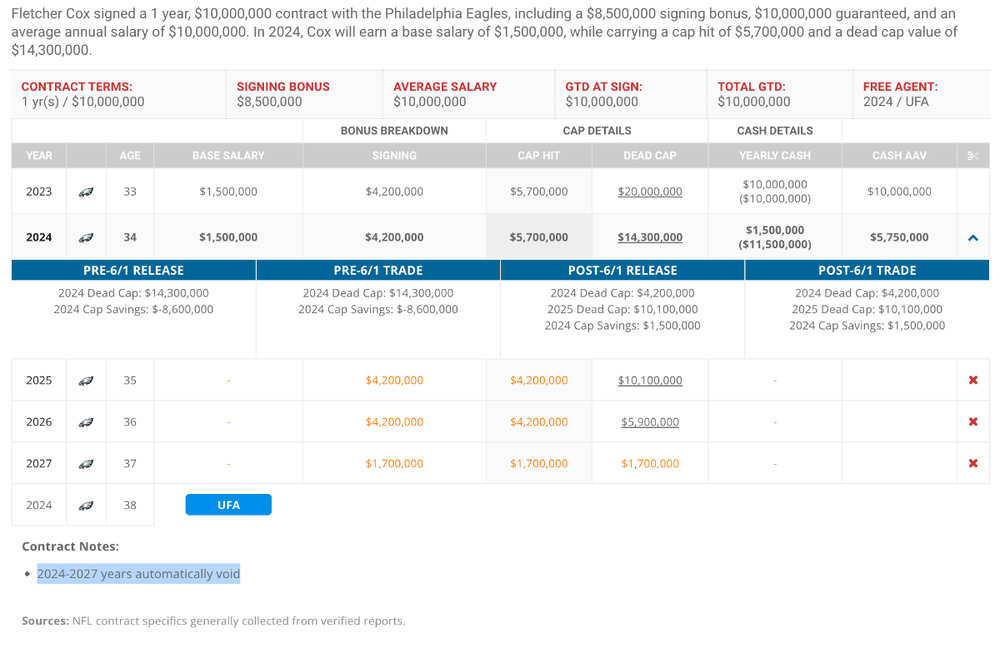This screenshot has height=668, width=1000.
Task: Switch to the POST-6/1 RELEASE tab
Action: [x=622, y=271]
